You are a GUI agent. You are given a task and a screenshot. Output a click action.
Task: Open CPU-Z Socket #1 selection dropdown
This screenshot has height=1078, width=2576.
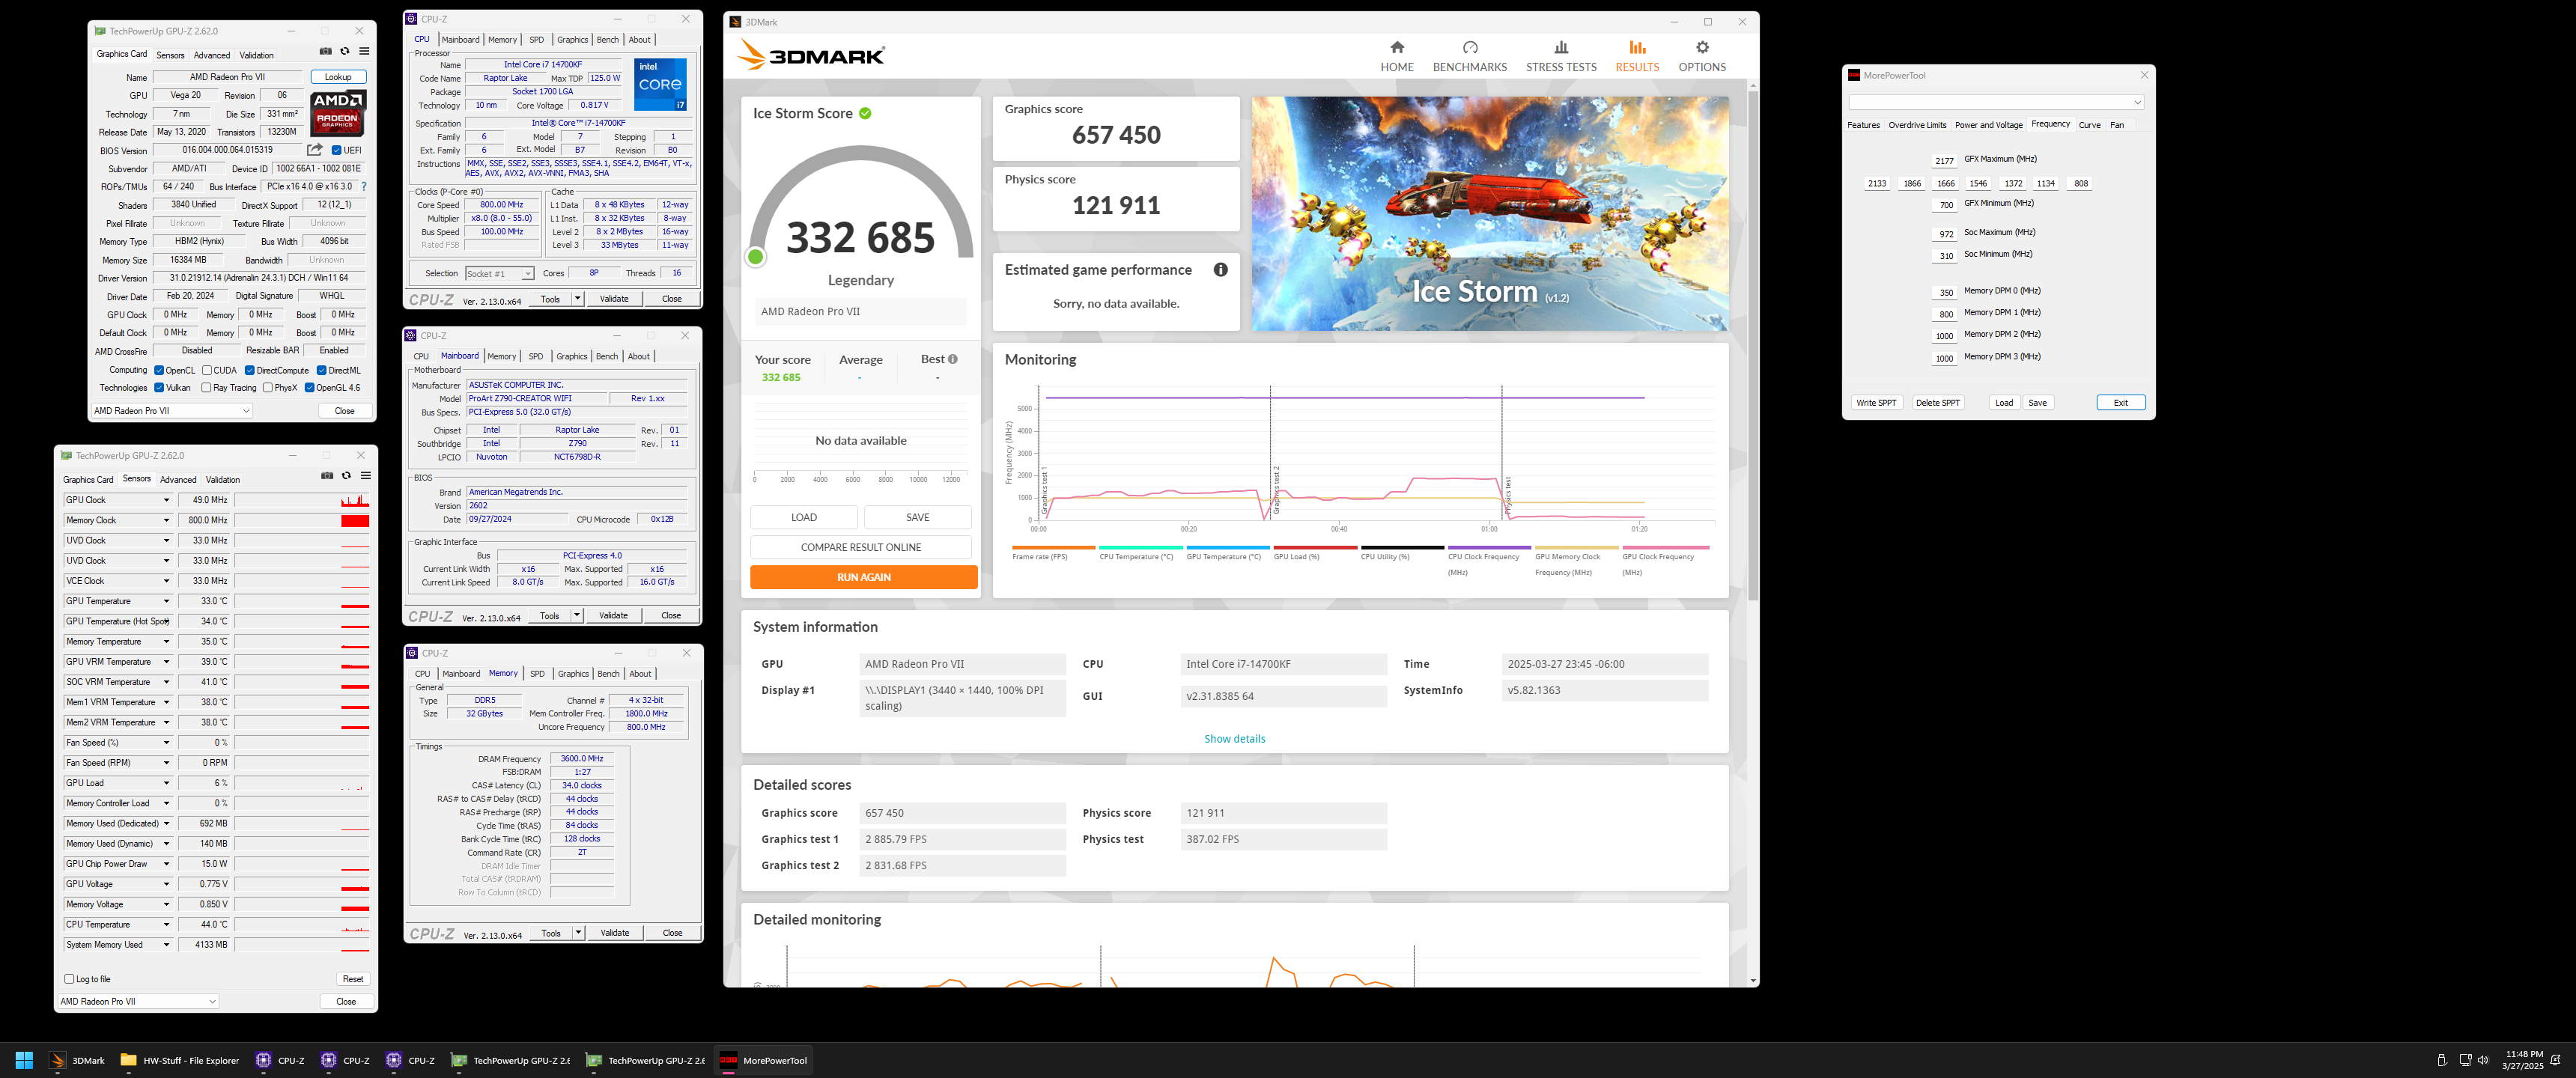[500, 274]
